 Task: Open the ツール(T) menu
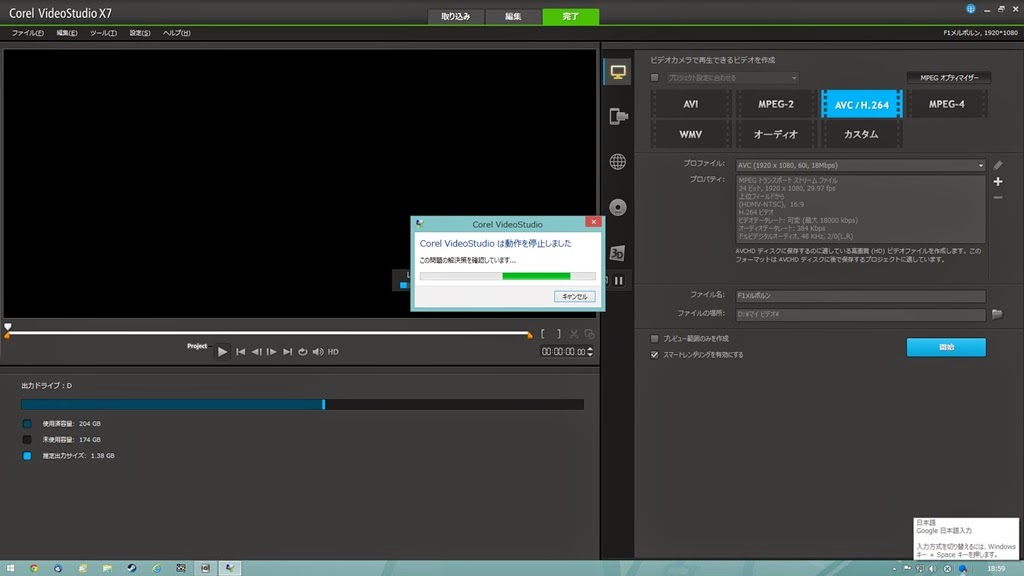(103, 33)
